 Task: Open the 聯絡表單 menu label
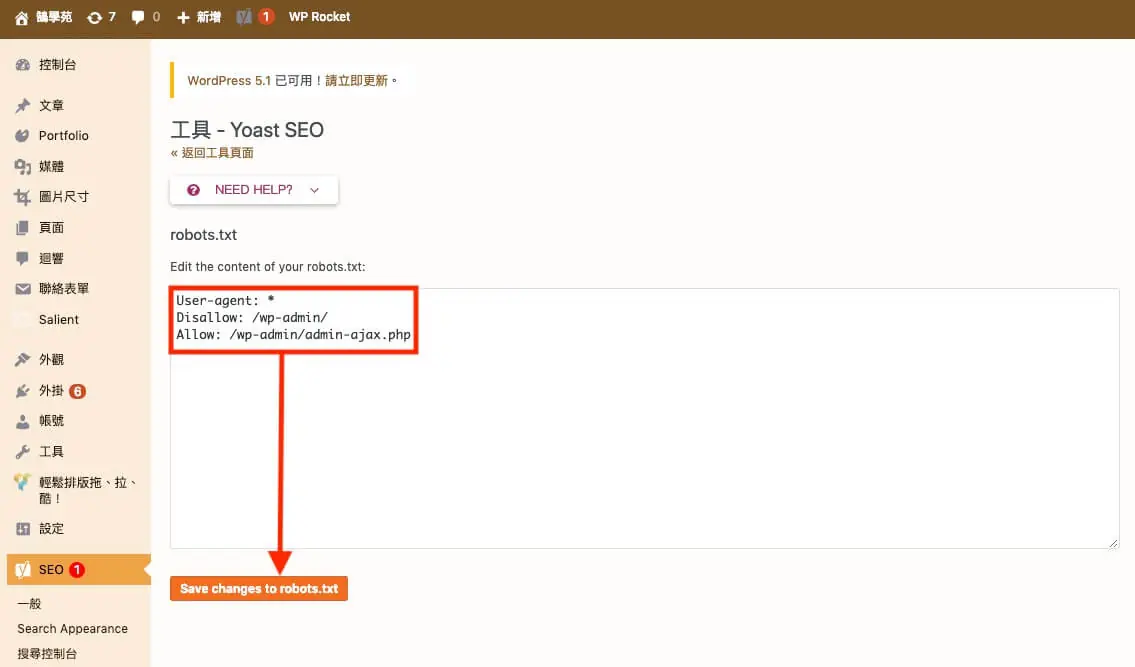point(64,288)
